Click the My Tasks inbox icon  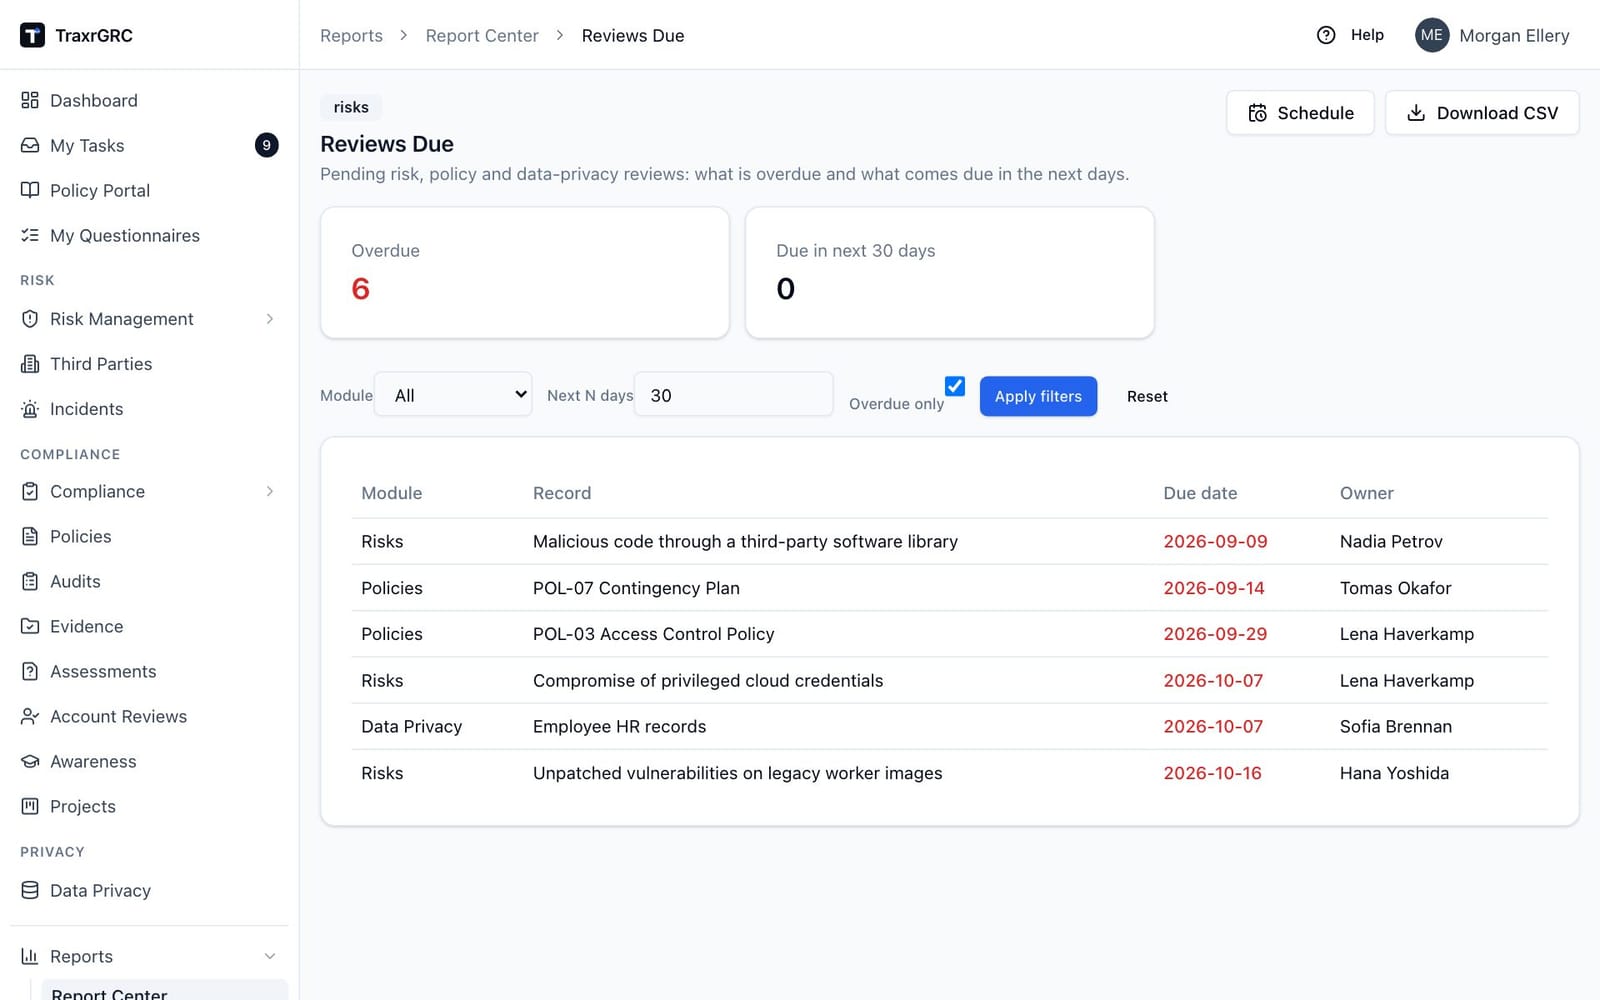[x=30, y=145]
